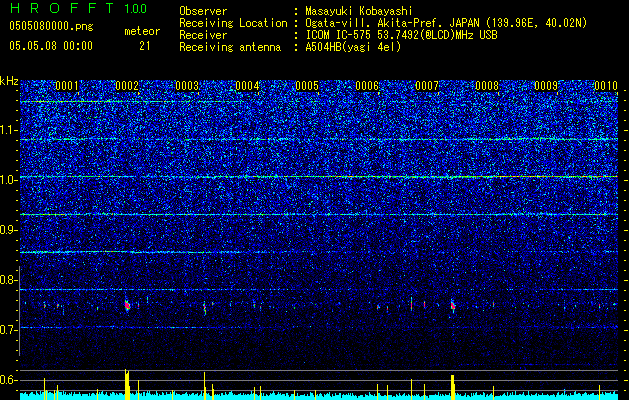
Task: Click the HROFFT 1.00 title text
Action: pos(78,8)
